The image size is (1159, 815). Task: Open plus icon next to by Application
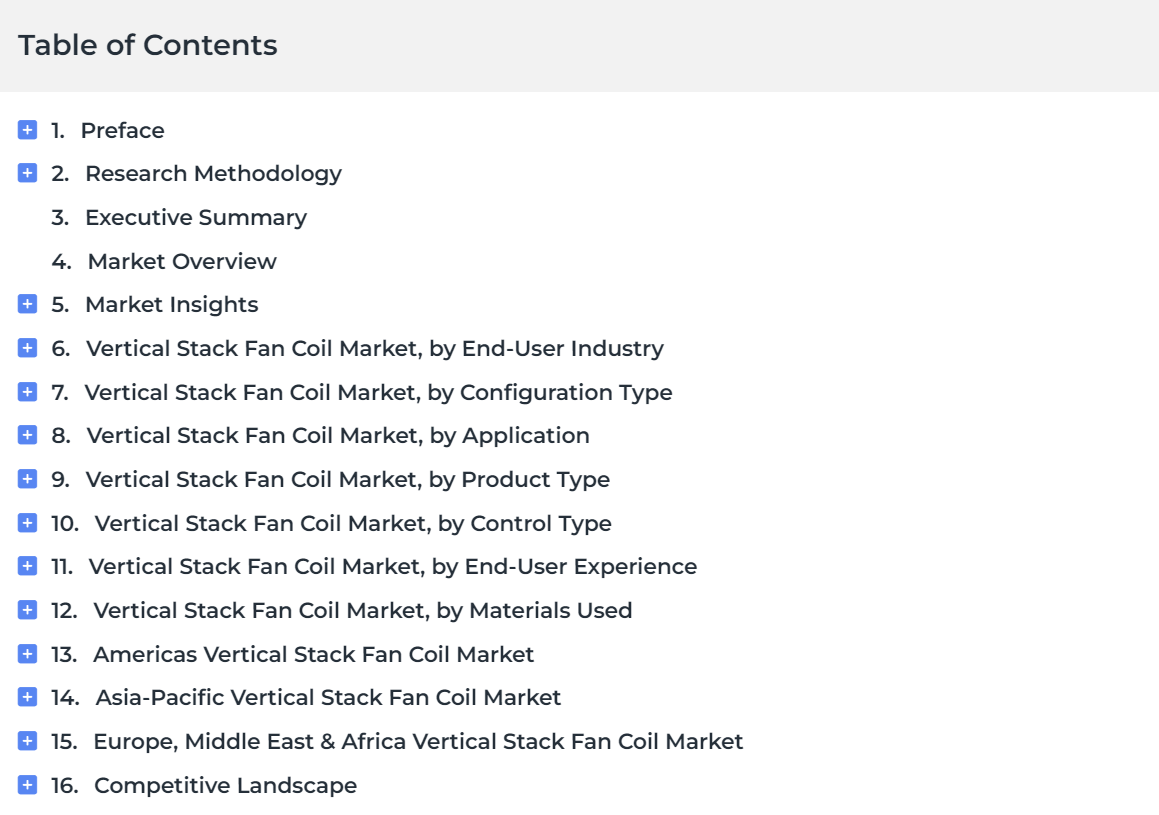coord(27,435)
